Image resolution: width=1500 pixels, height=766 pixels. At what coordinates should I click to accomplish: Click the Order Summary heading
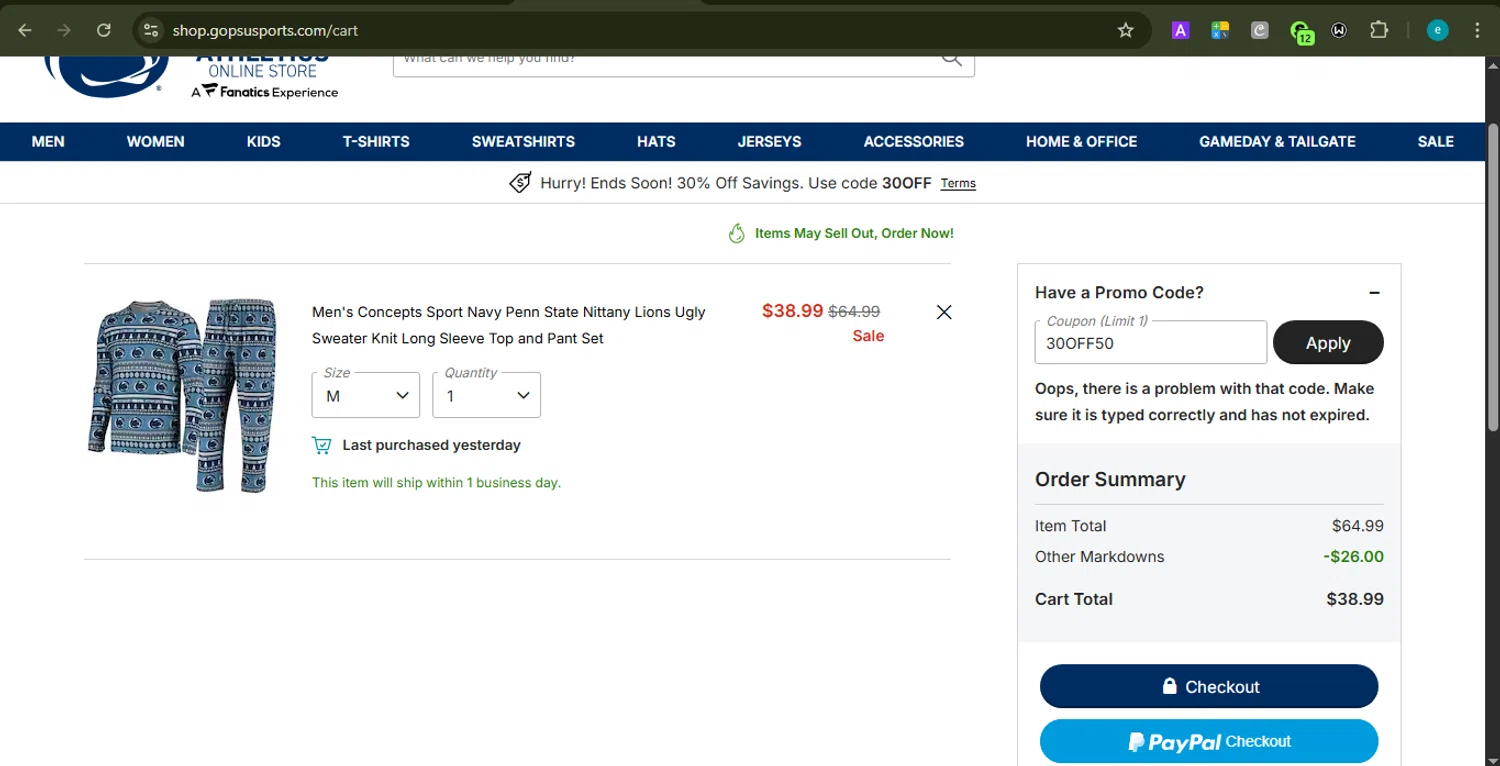[x=1110, y=479]
